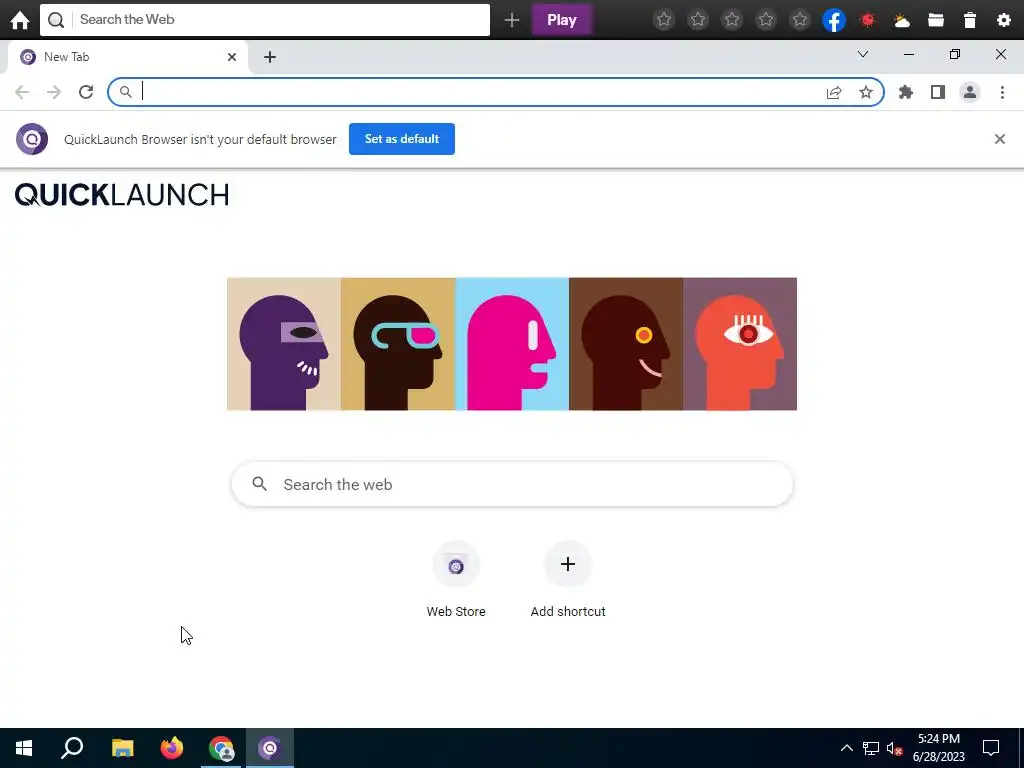
Task: Open the folder icon in the top bar
Action: (x=936, y=20)
